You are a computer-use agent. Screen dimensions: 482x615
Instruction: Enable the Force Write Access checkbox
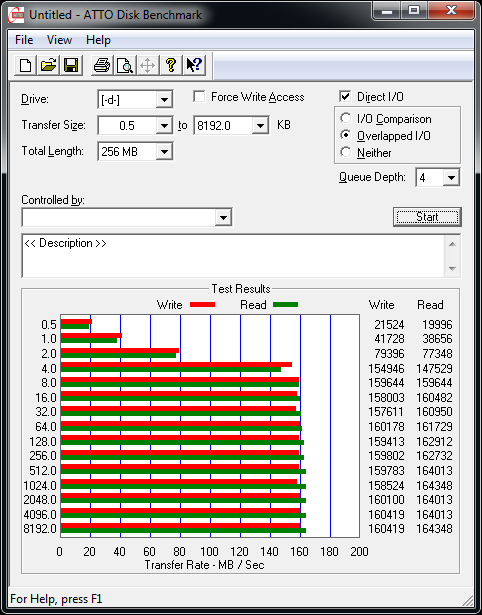pos(199,96)
